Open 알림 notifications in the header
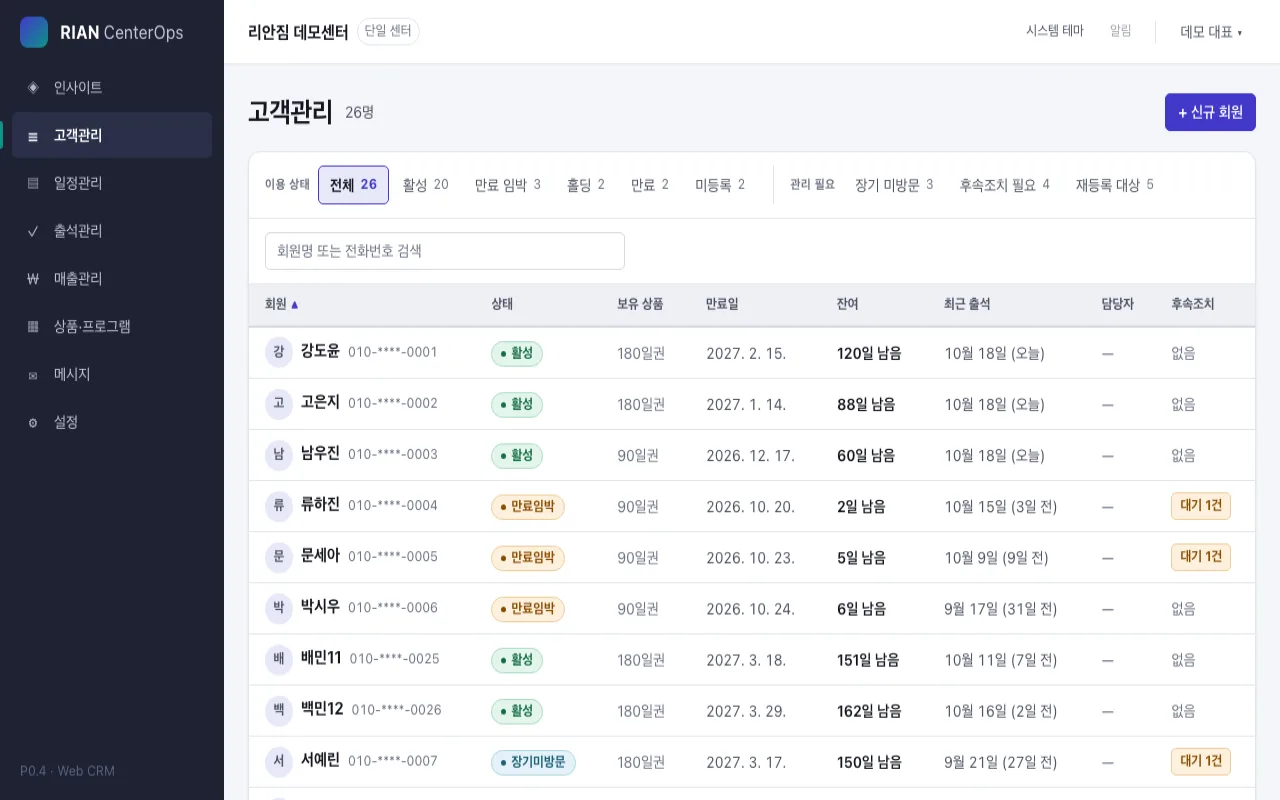This screenshot has height=800, width=1280. [1121, 31]
